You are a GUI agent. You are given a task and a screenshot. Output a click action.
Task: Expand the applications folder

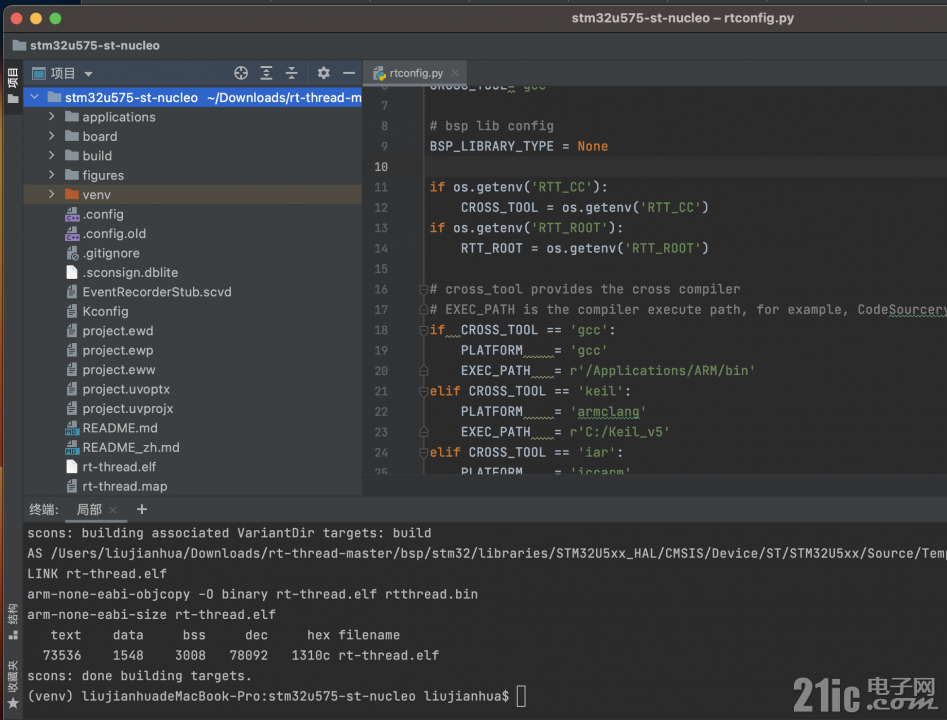51,117
